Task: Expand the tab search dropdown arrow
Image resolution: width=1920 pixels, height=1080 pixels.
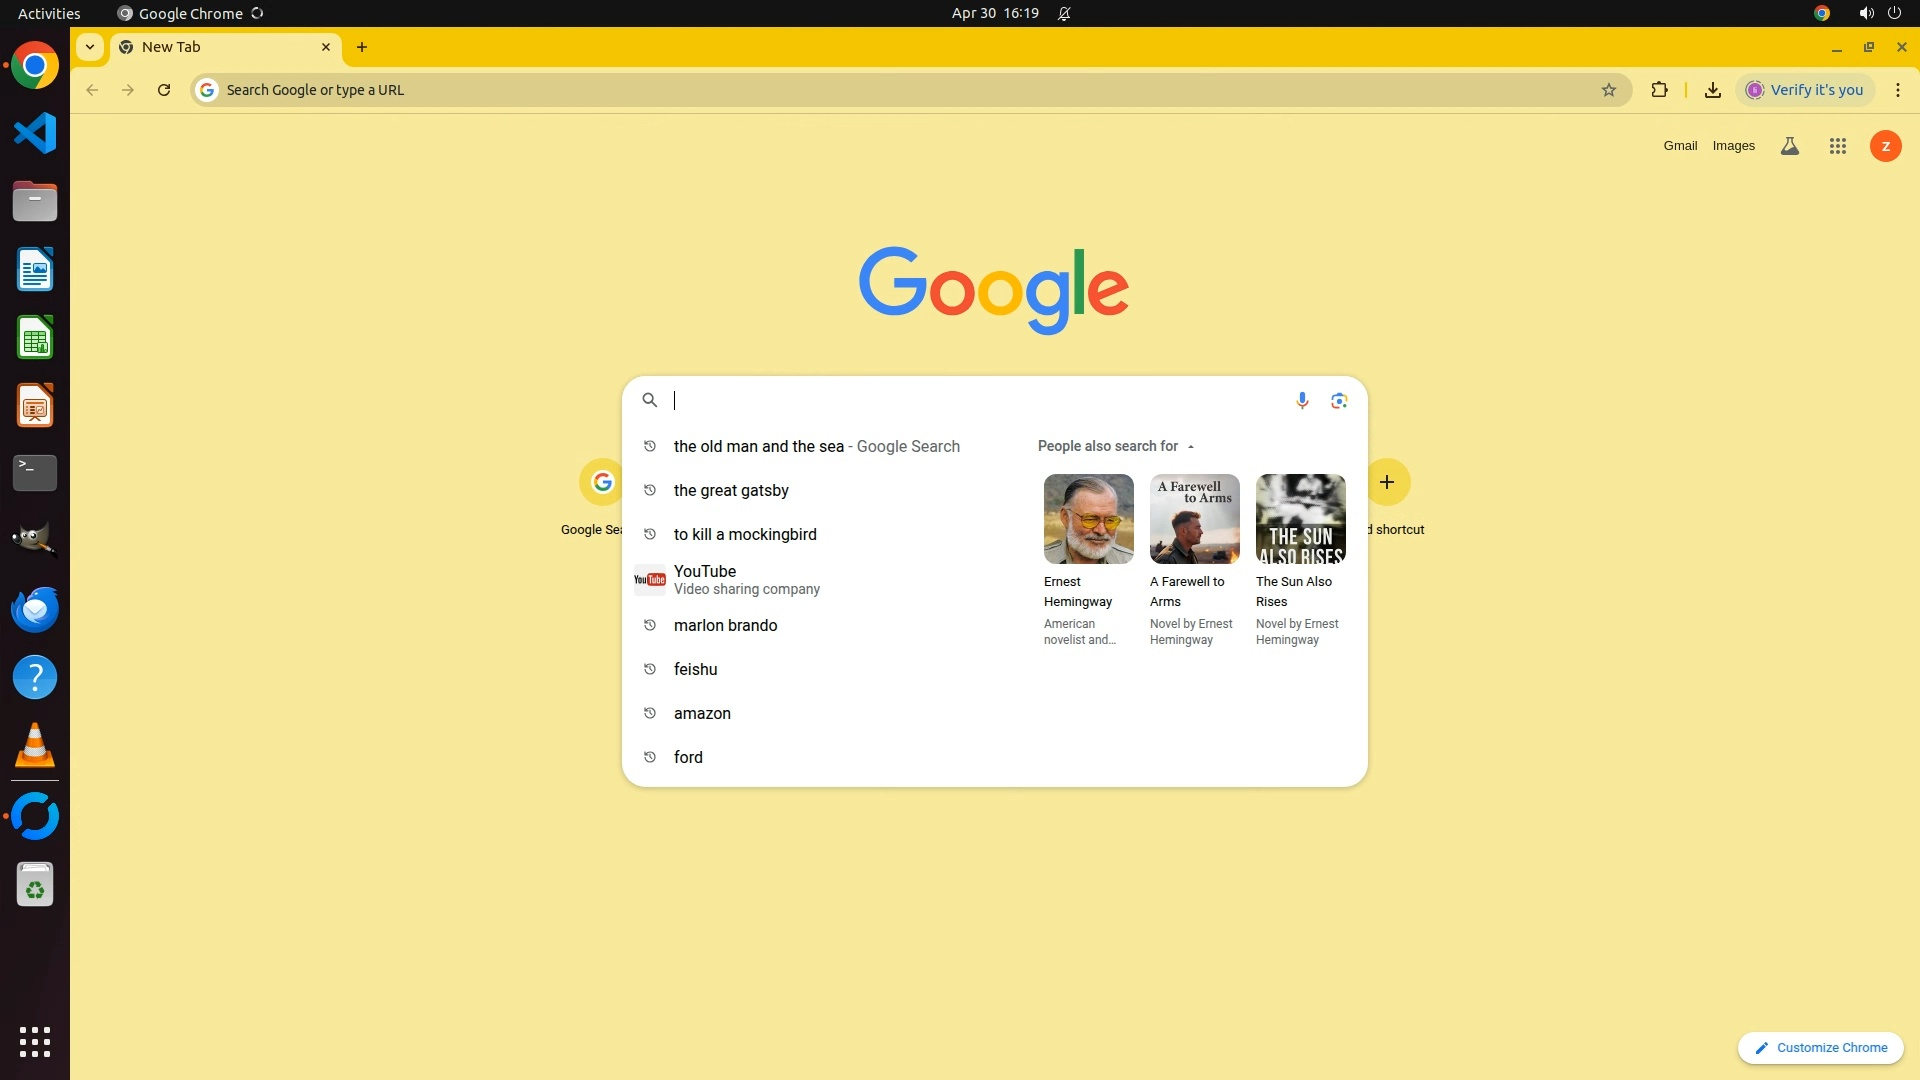Action: point(90,47)
